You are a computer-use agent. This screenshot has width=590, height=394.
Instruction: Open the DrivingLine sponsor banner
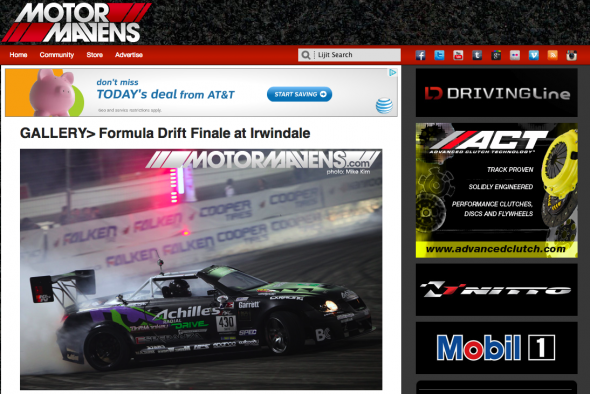(496, 93)
